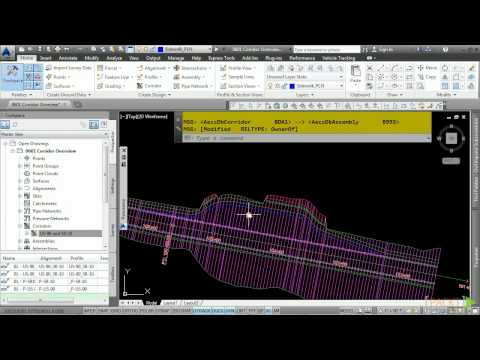Click the Section Views tool icon

(x=223, y=86)
